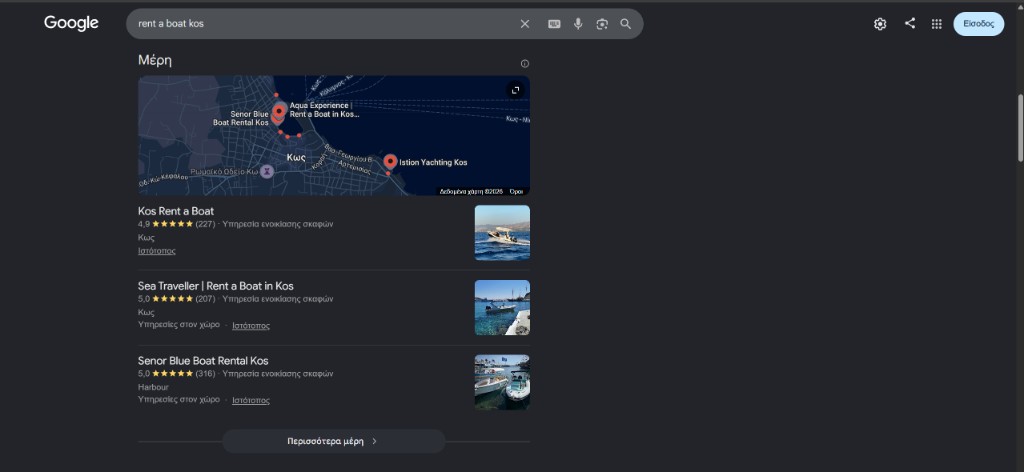1024x472 pixels.
Task: Click the share icon in header
Action: pyautogui.click(x=910, y=24)
